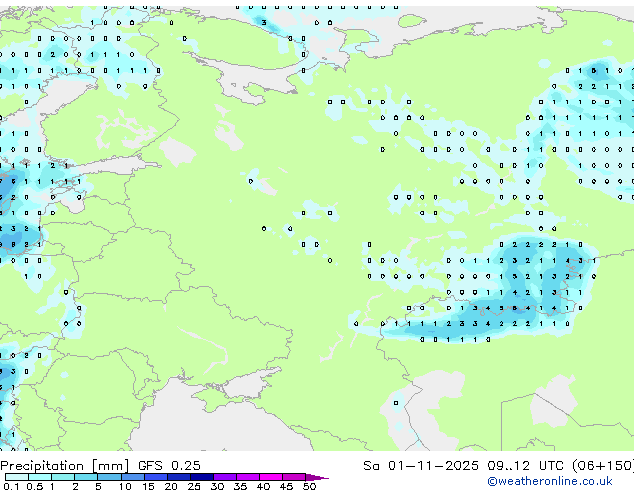Pick the 5–10 mm legend swatch
The width and height of the screenshot is (634, 490).
point(109,477)
